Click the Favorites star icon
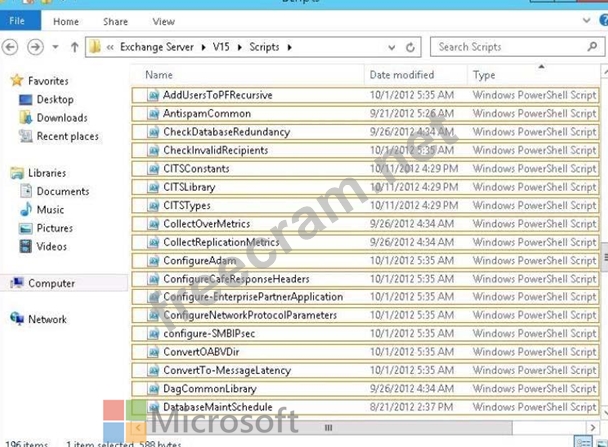 [17, 80]
